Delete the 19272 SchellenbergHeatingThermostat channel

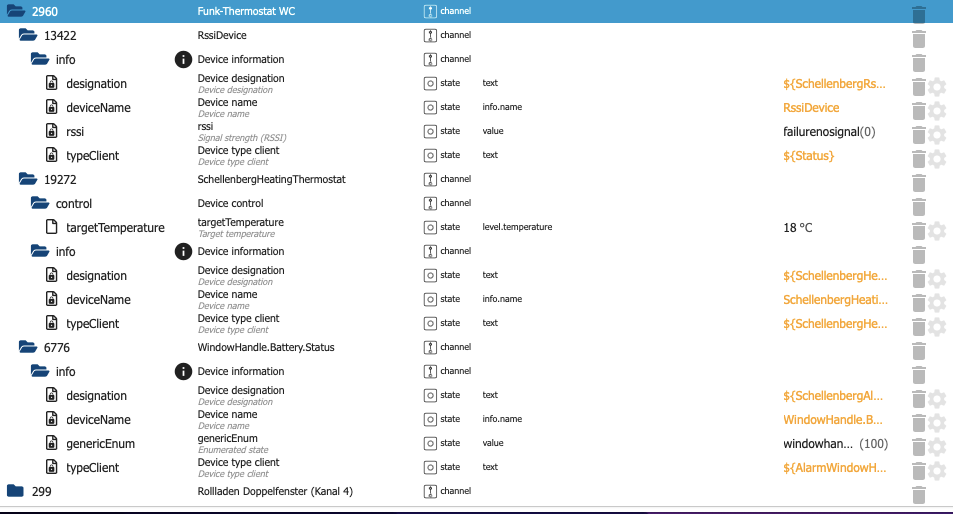(x=918, y=183)
